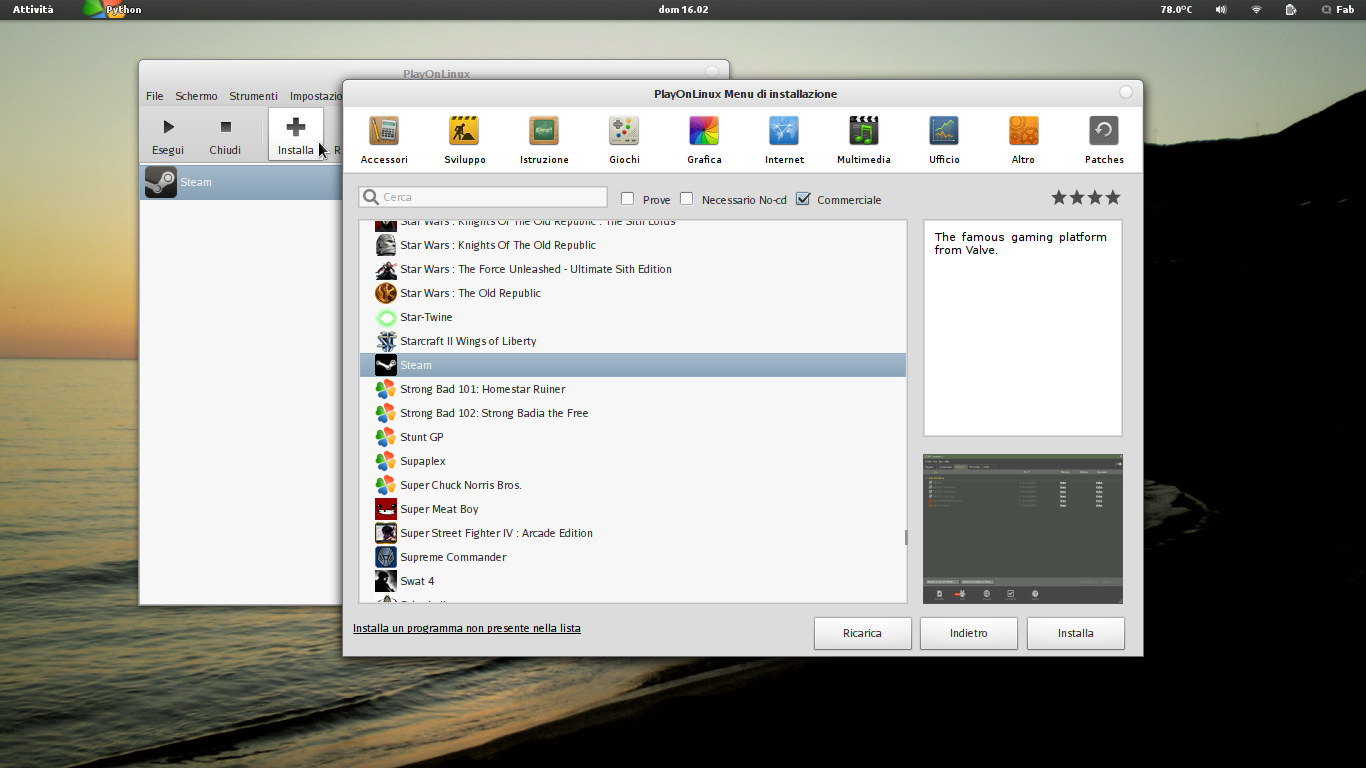Open the dom 16.02 clock in top bar

pos(683,9)
